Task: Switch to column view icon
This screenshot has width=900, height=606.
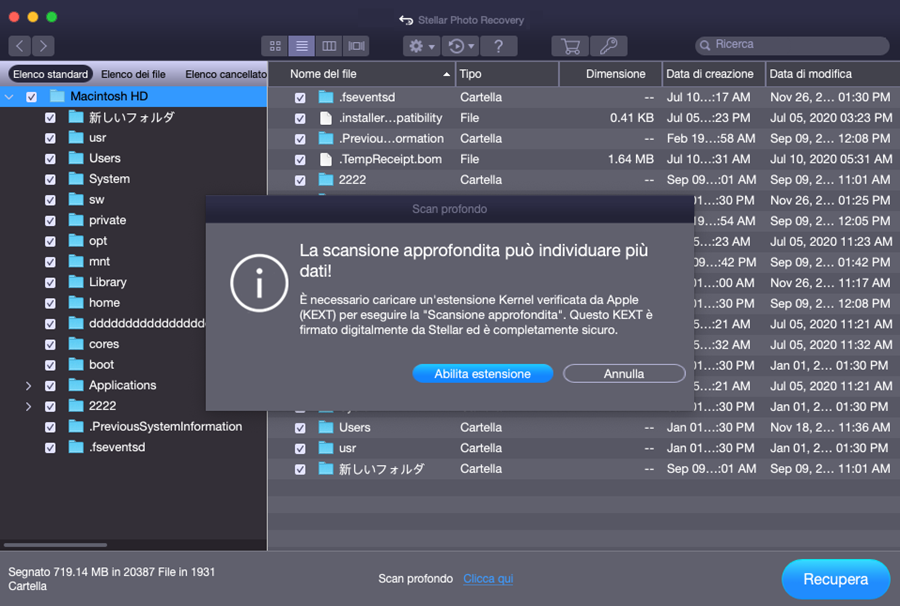Action: tap(328, 46)
